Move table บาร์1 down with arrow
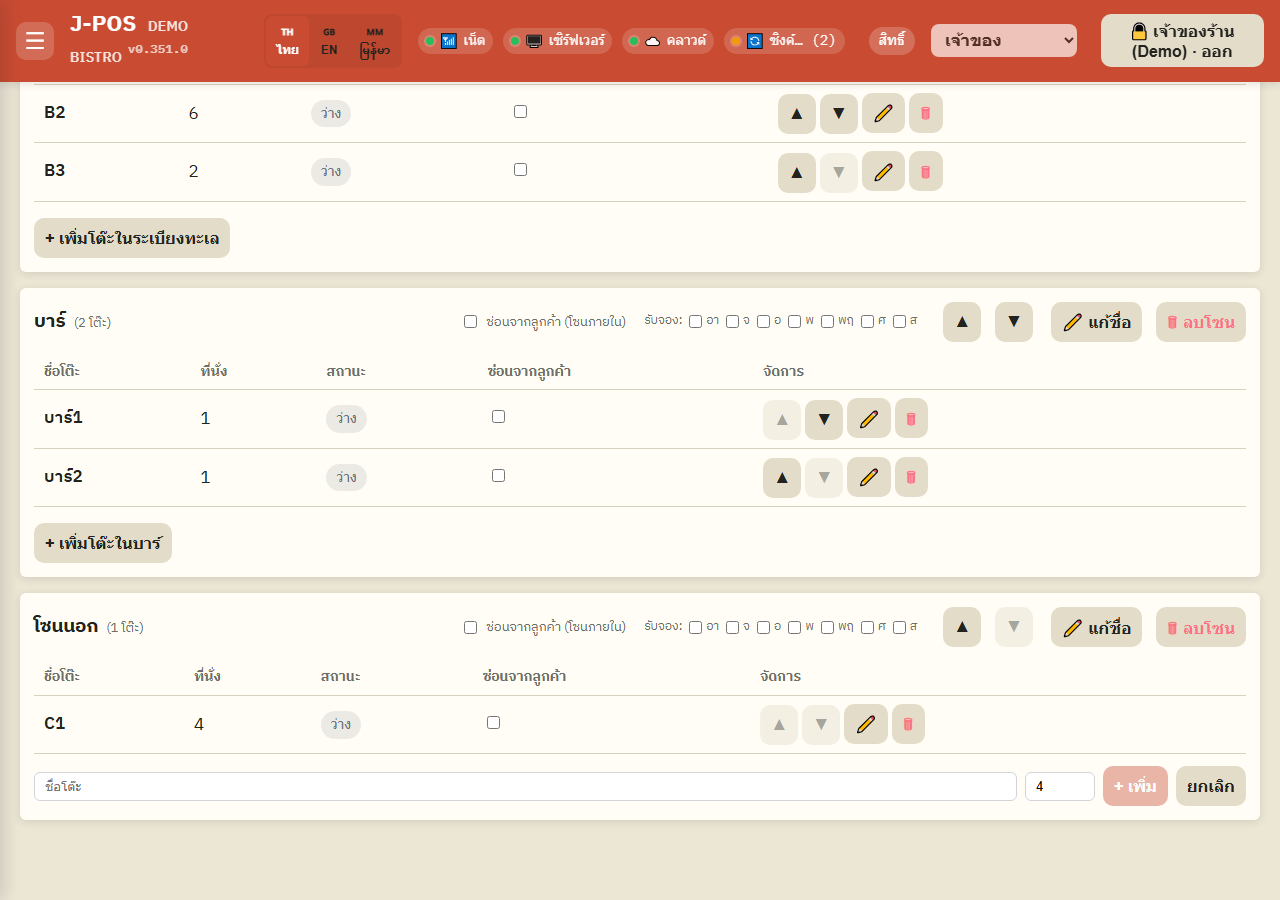1280x900 pixels. coord(824,419)
